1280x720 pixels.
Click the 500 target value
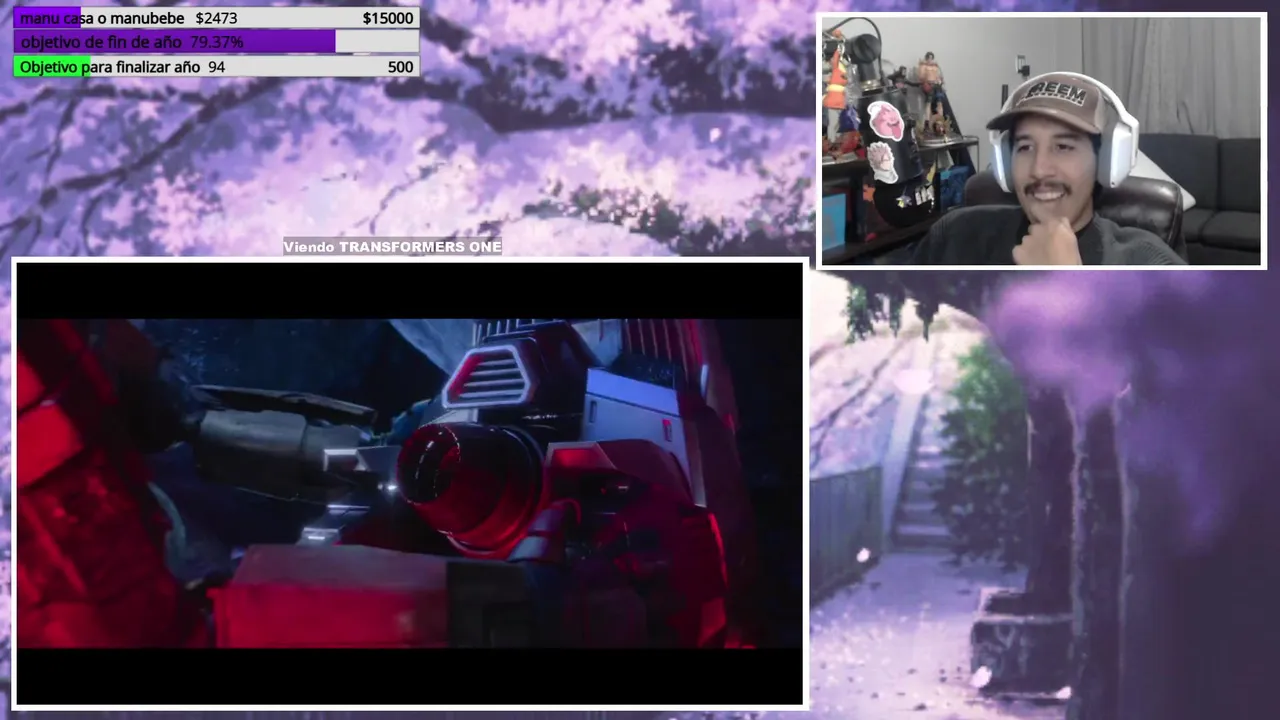(x=400, y=67)
